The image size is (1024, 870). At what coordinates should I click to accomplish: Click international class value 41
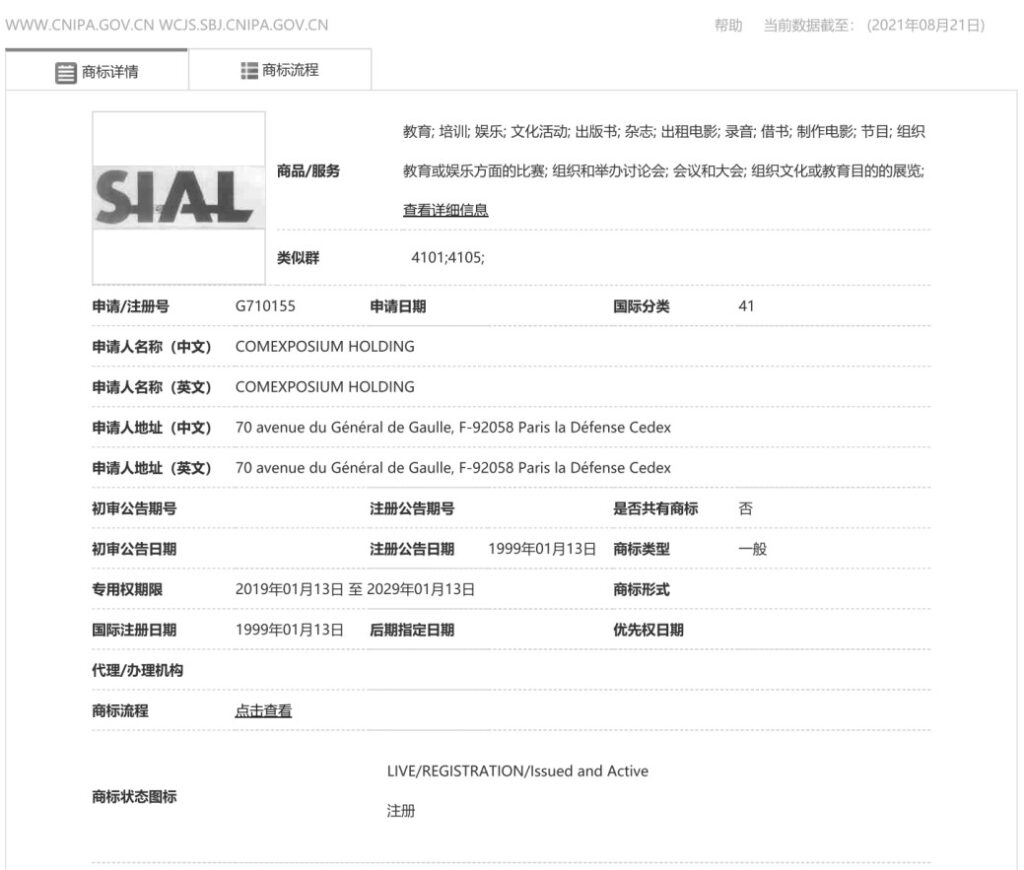tap(746, 306)
